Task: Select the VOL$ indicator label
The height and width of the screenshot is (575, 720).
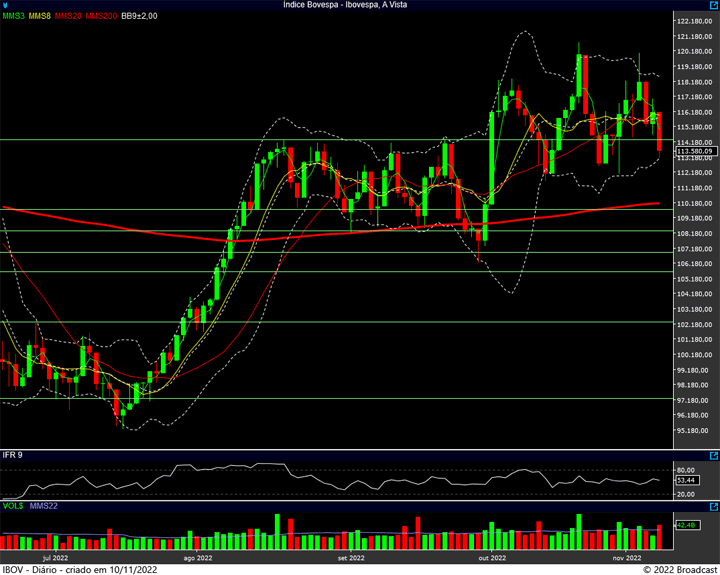Action: [x=13, y=506]
